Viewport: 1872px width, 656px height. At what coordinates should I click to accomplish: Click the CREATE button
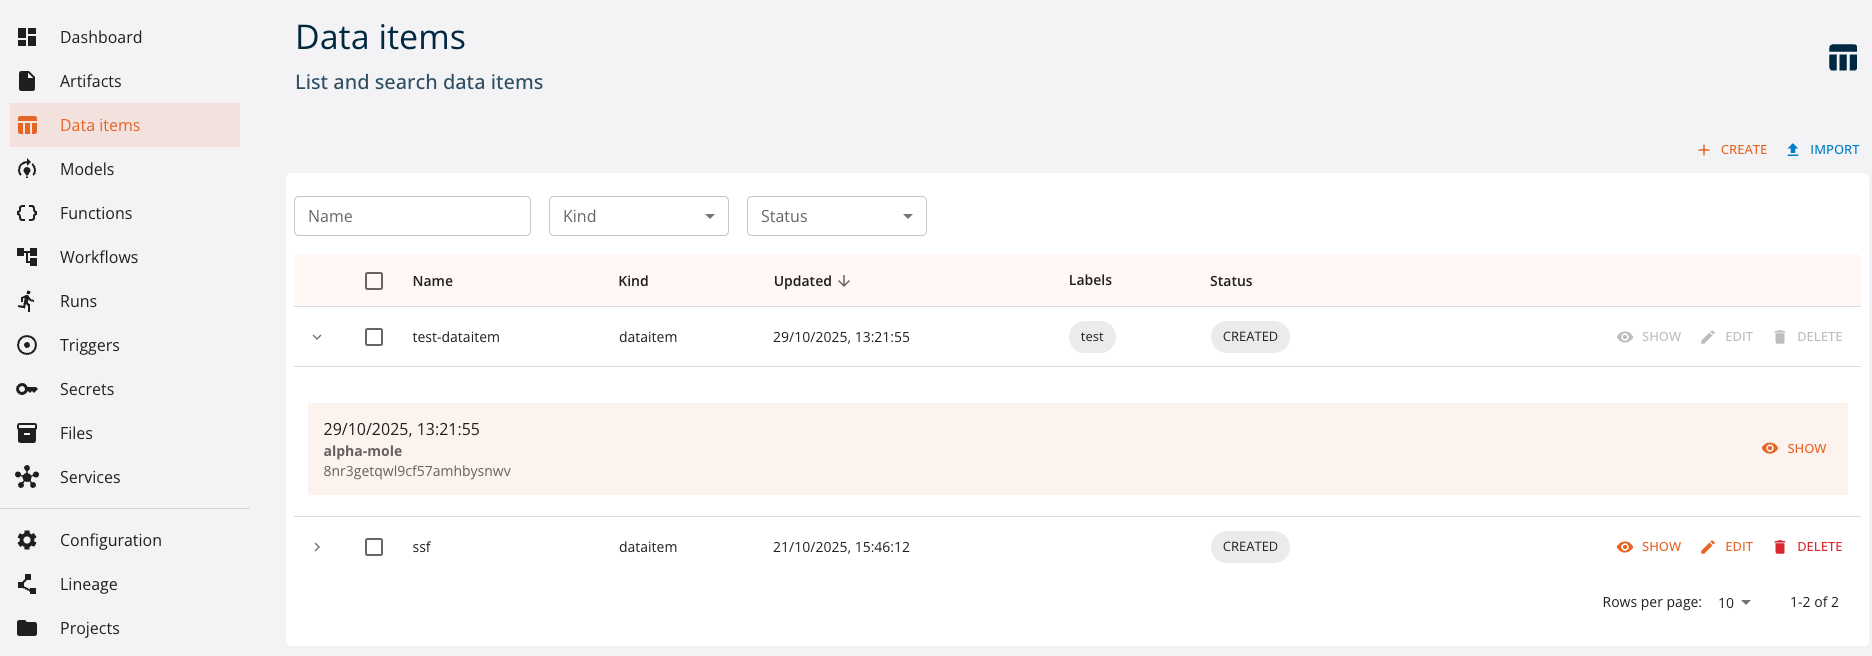click(x=1732, y=150)
